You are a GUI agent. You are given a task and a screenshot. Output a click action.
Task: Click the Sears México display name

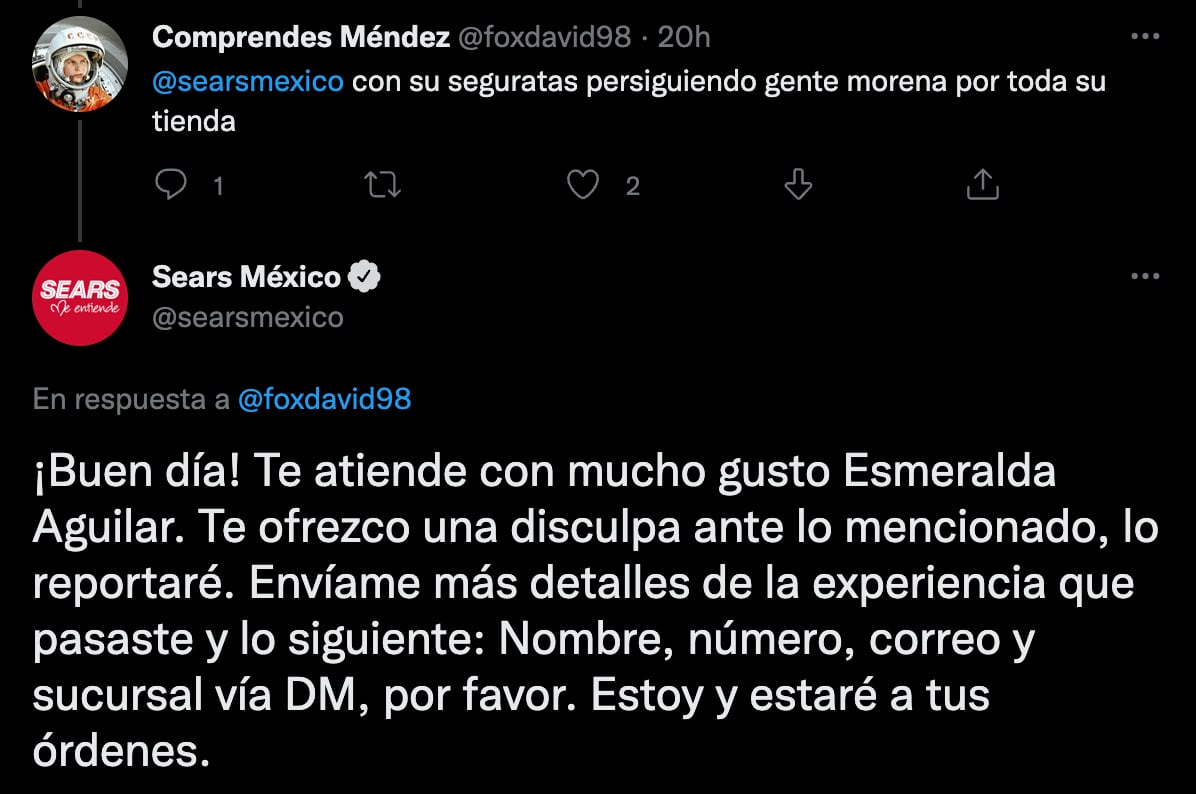pyautogui.click(x=247, y=277)
